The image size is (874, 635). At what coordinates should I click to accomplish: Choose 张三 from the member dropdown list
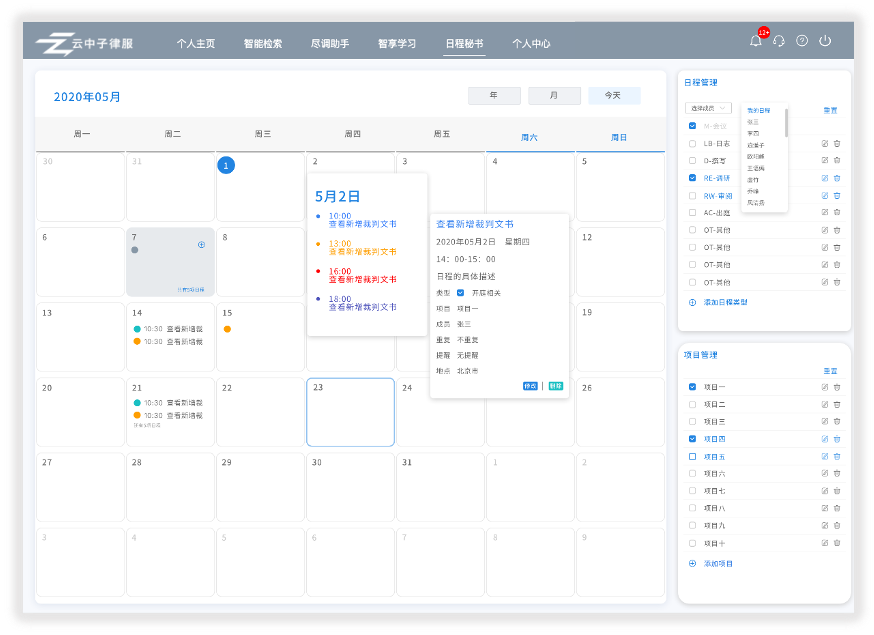click(753, 122)
